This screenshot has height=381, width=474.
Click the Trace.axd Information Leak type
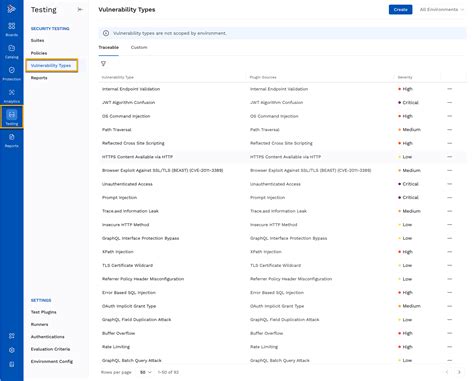(130, 211)
